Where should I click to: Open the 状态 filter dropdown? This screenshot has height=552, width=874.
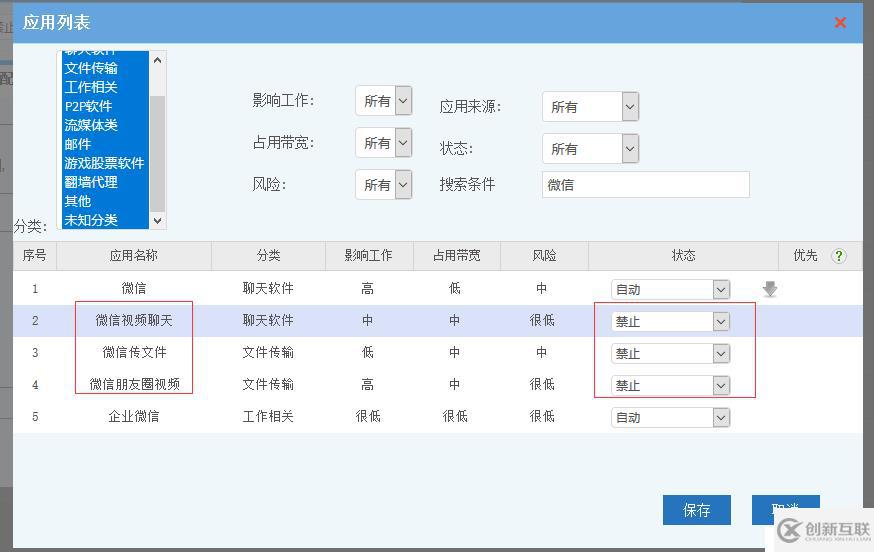590,149
